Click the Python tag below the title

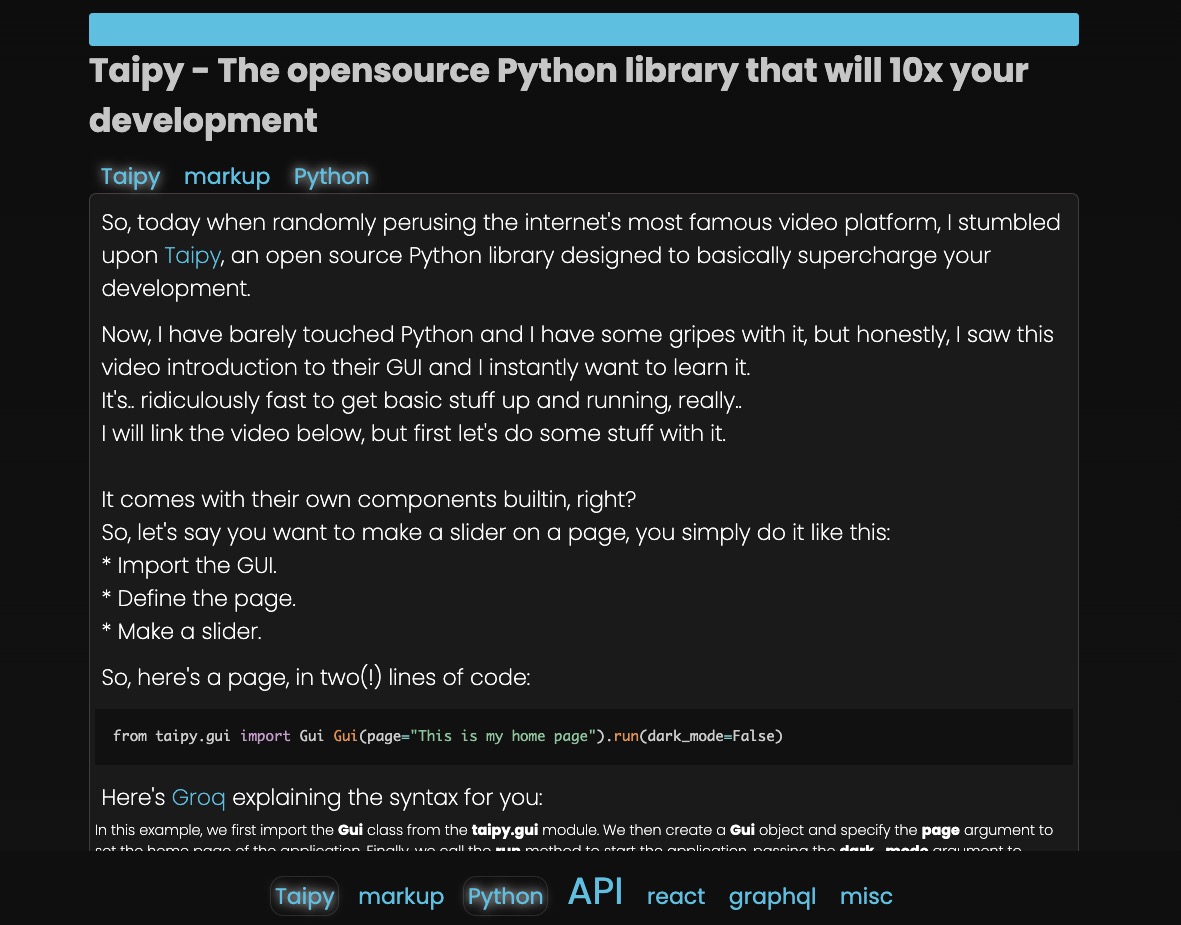331,176
